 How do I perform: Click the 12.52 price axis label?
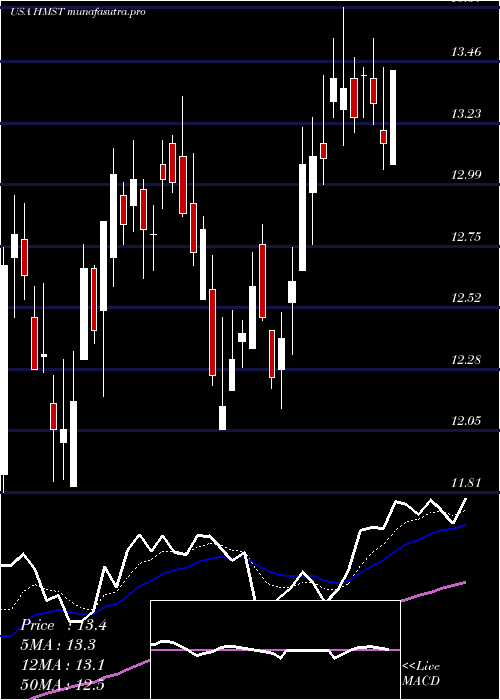[466, 298]
